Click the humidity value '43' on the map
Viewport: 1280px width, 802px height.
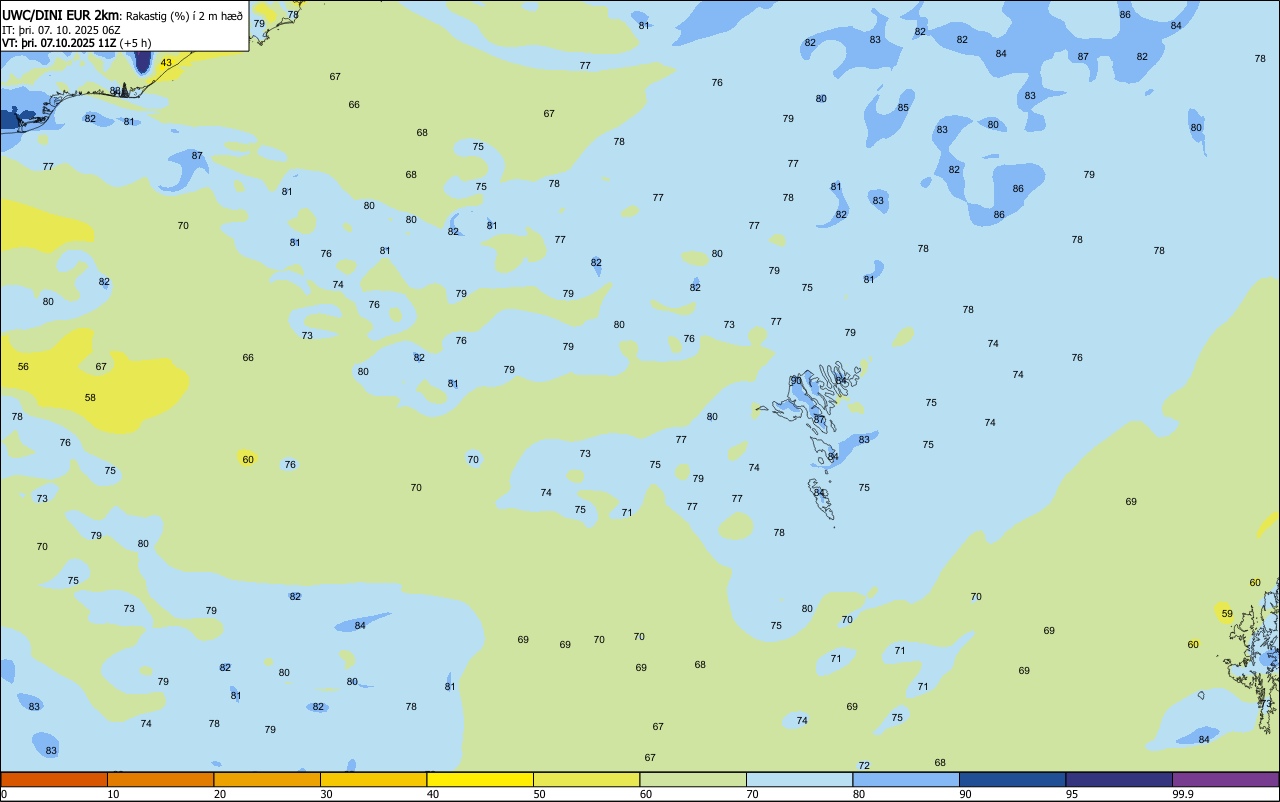(166, 62)
